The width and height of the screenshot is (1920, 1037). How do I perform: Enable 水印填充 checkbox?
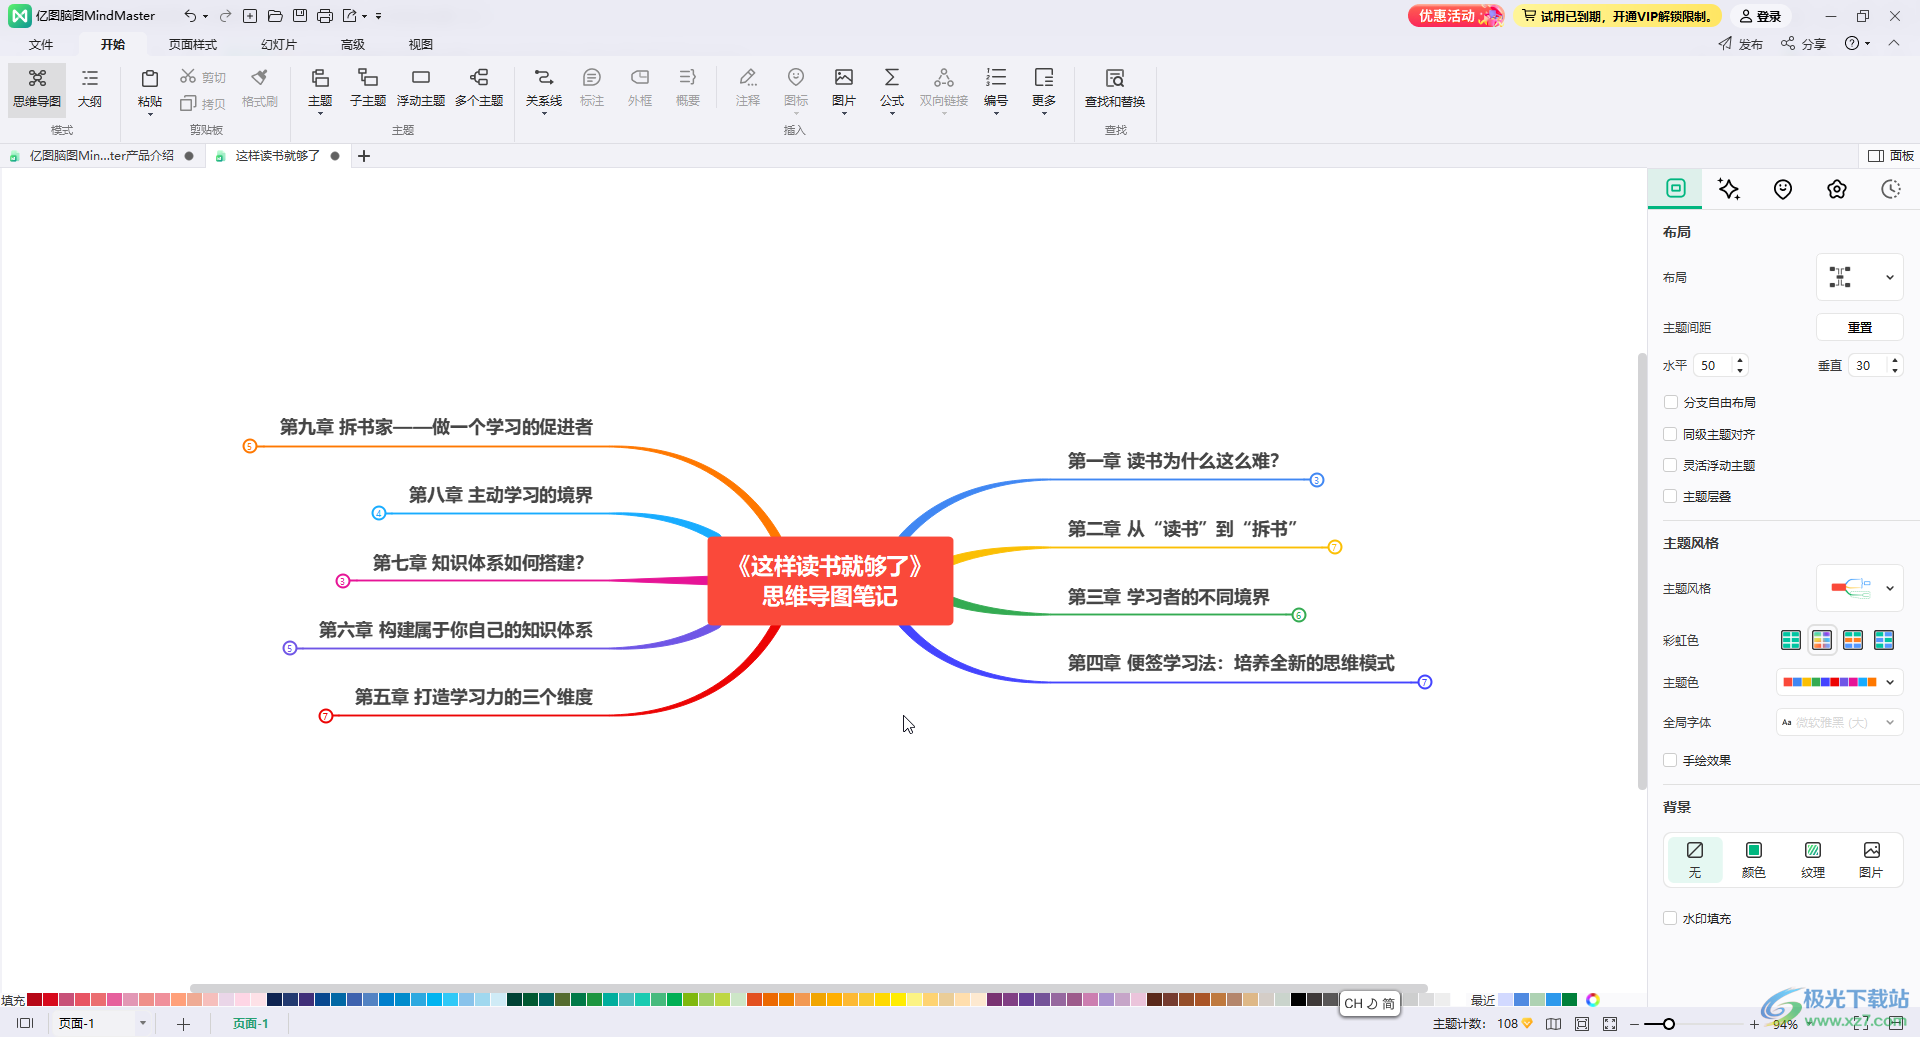point(1670,918)
